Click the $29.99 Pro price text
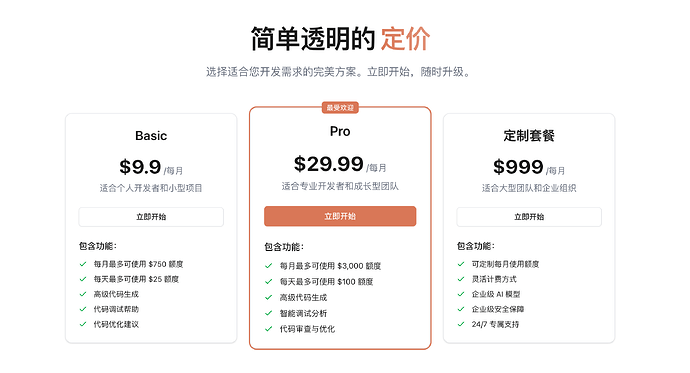Image resolution: width=690 pixels, height=373 pixels. click(x=329, y=164)
